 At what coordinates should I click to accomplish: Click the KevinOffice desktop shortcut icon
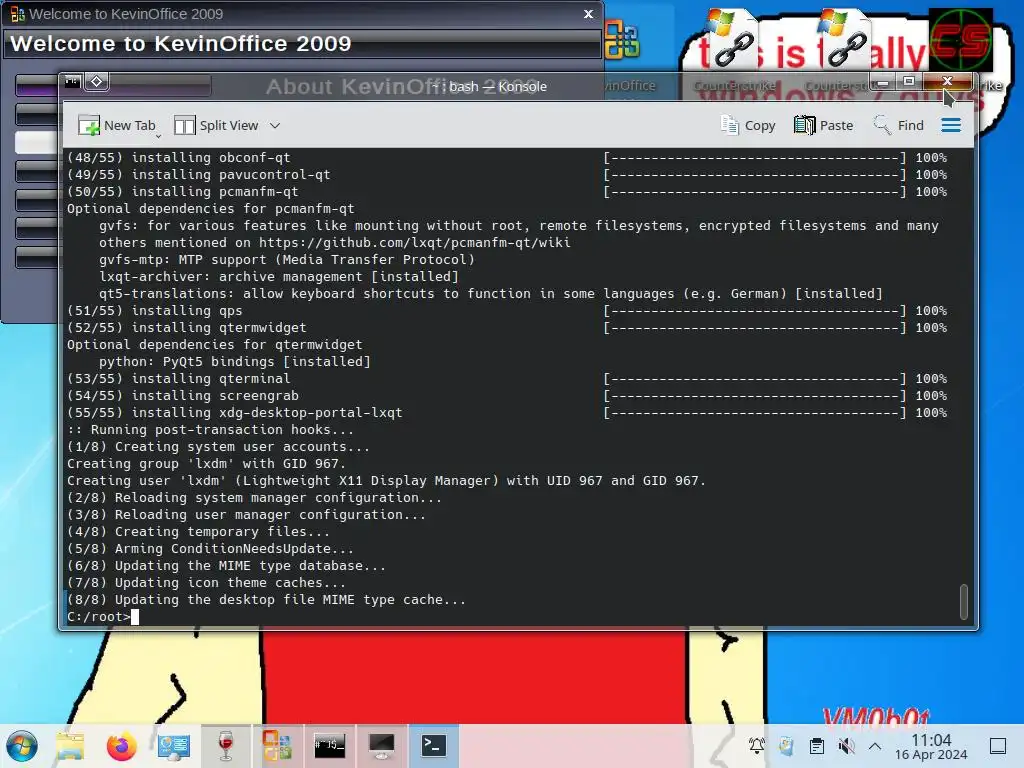pos(622,39)
